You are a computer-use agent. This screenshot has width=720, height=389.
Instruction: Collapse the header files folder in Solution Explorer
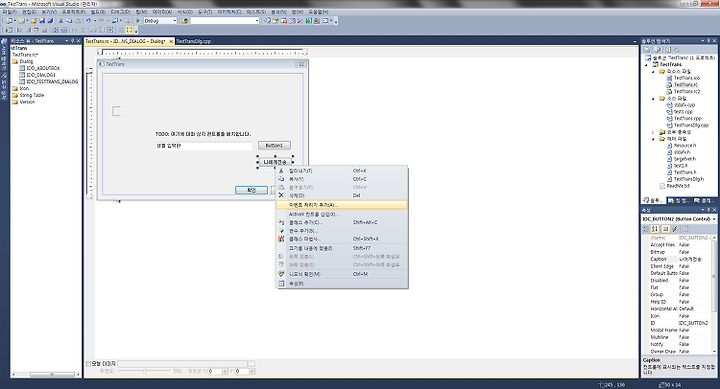653,139
